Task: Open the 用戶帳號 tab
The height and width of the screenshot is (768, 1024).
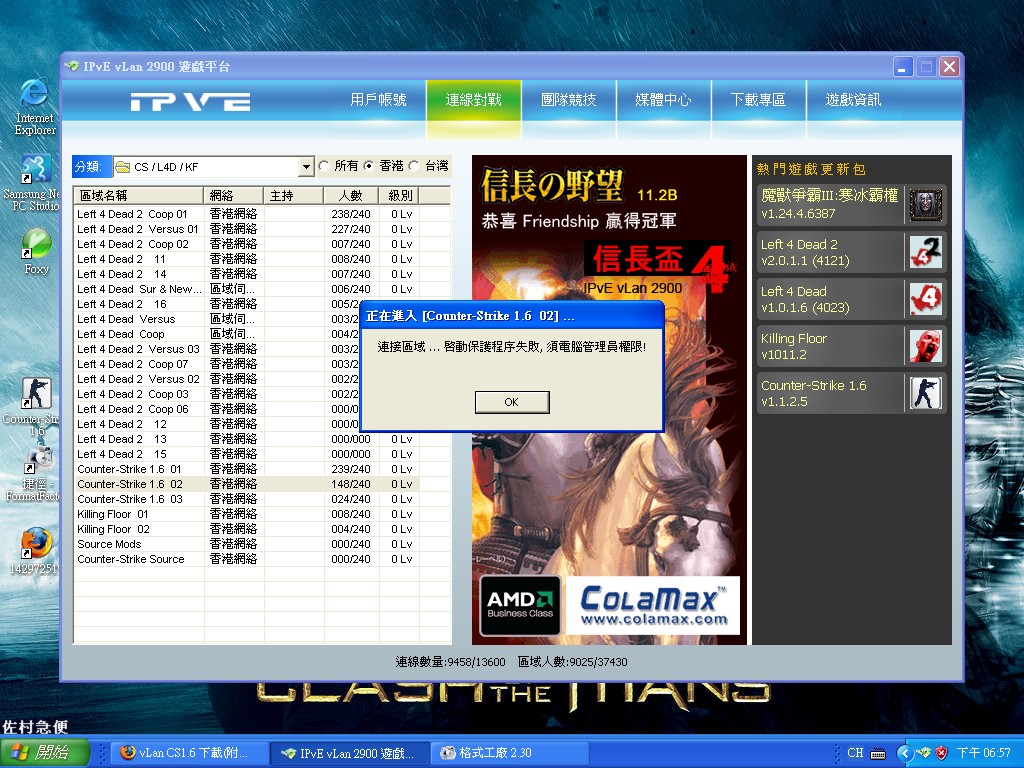Action: tap(378, 100)
